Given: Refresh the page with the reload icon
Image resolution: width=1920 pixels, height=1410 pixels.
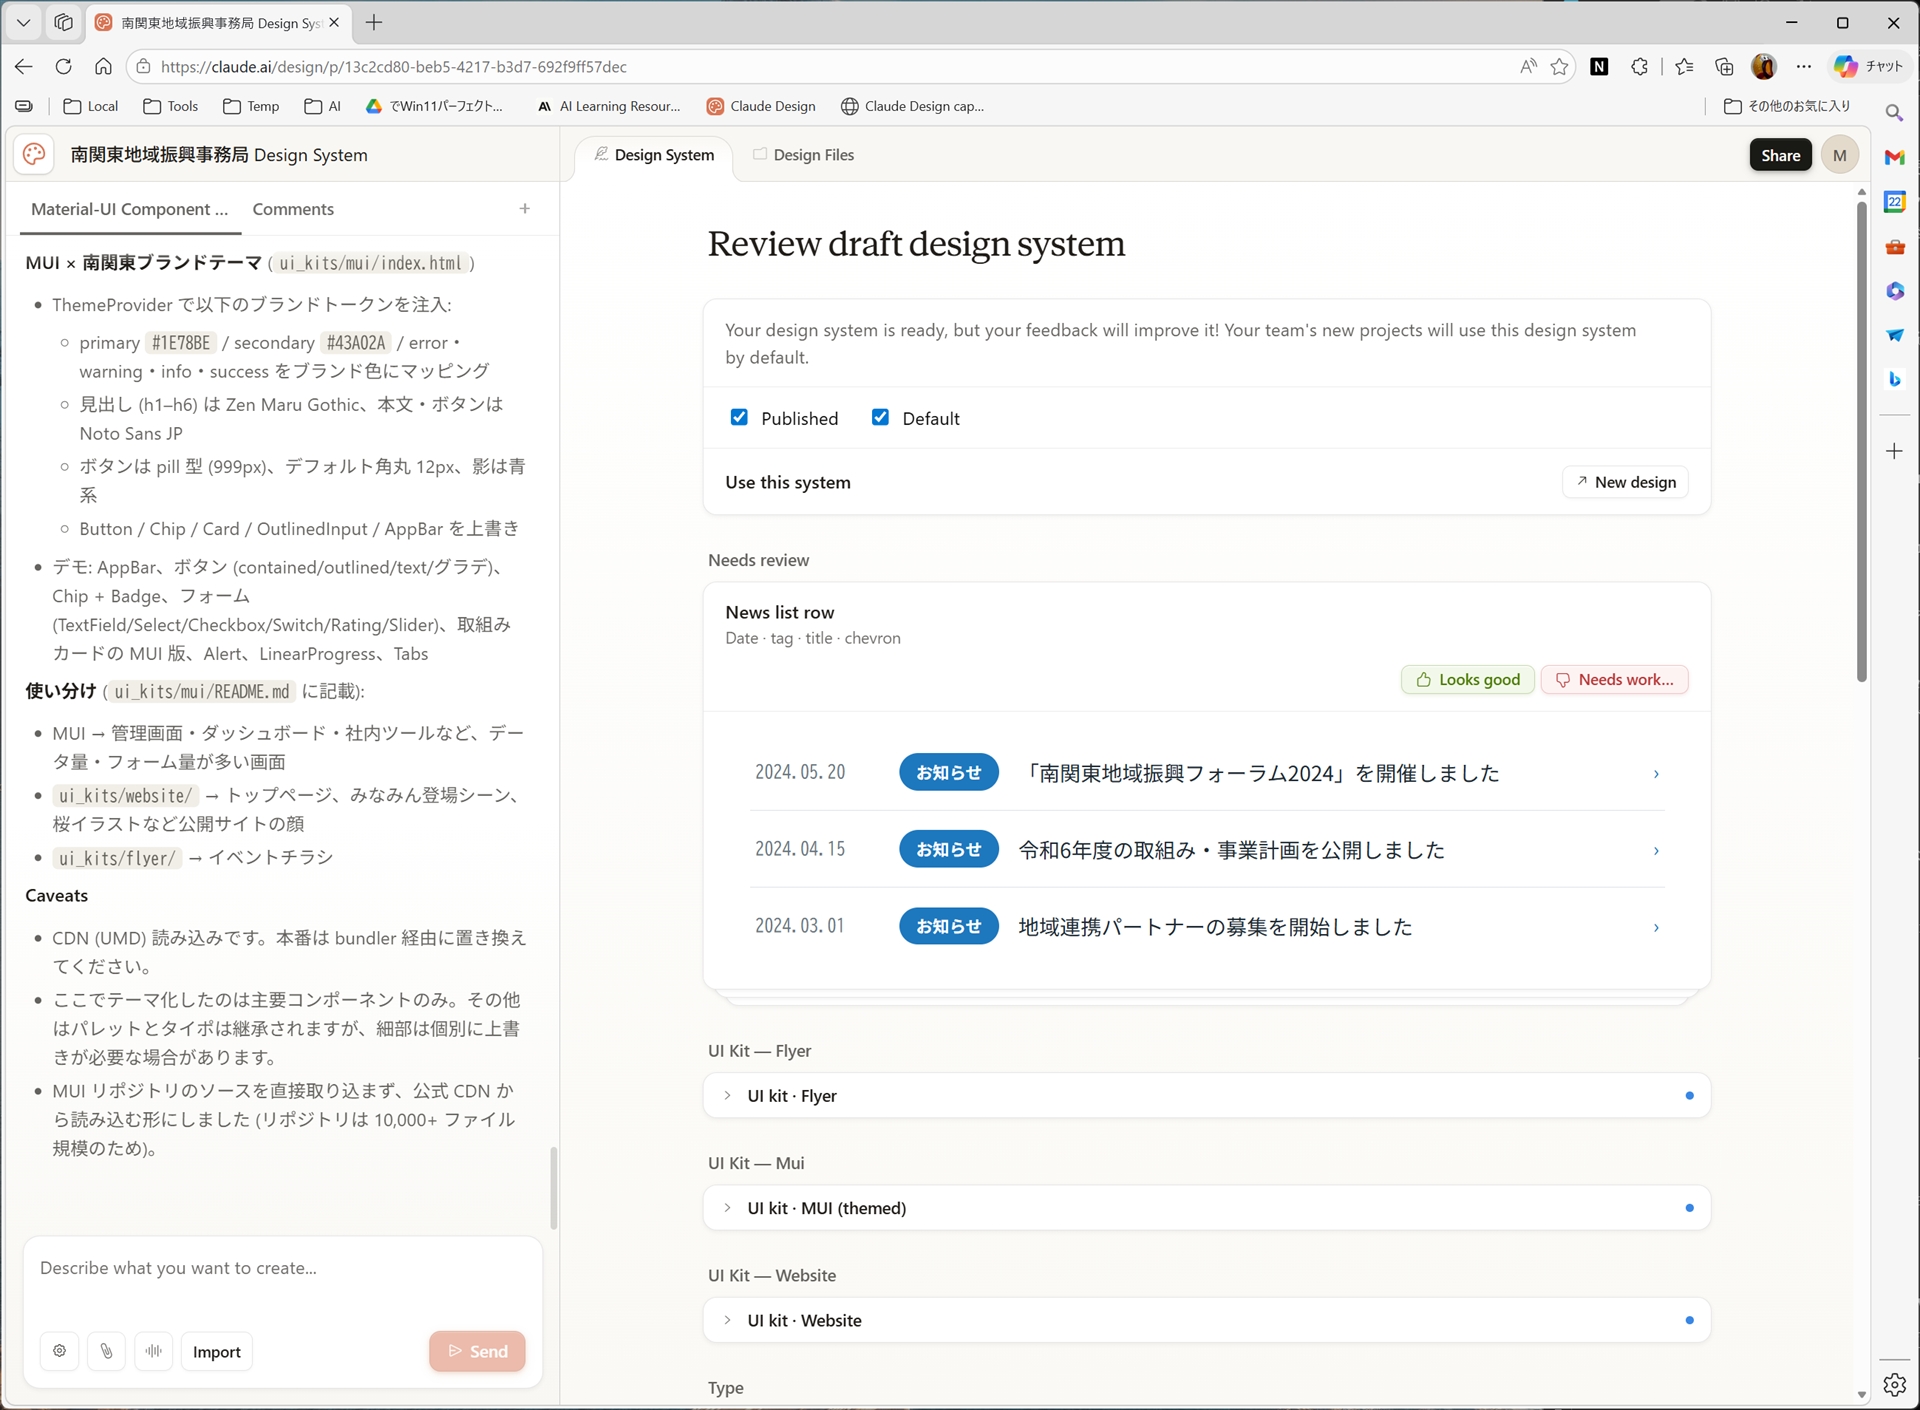Looking at the screenshot, I should point(63,66).
